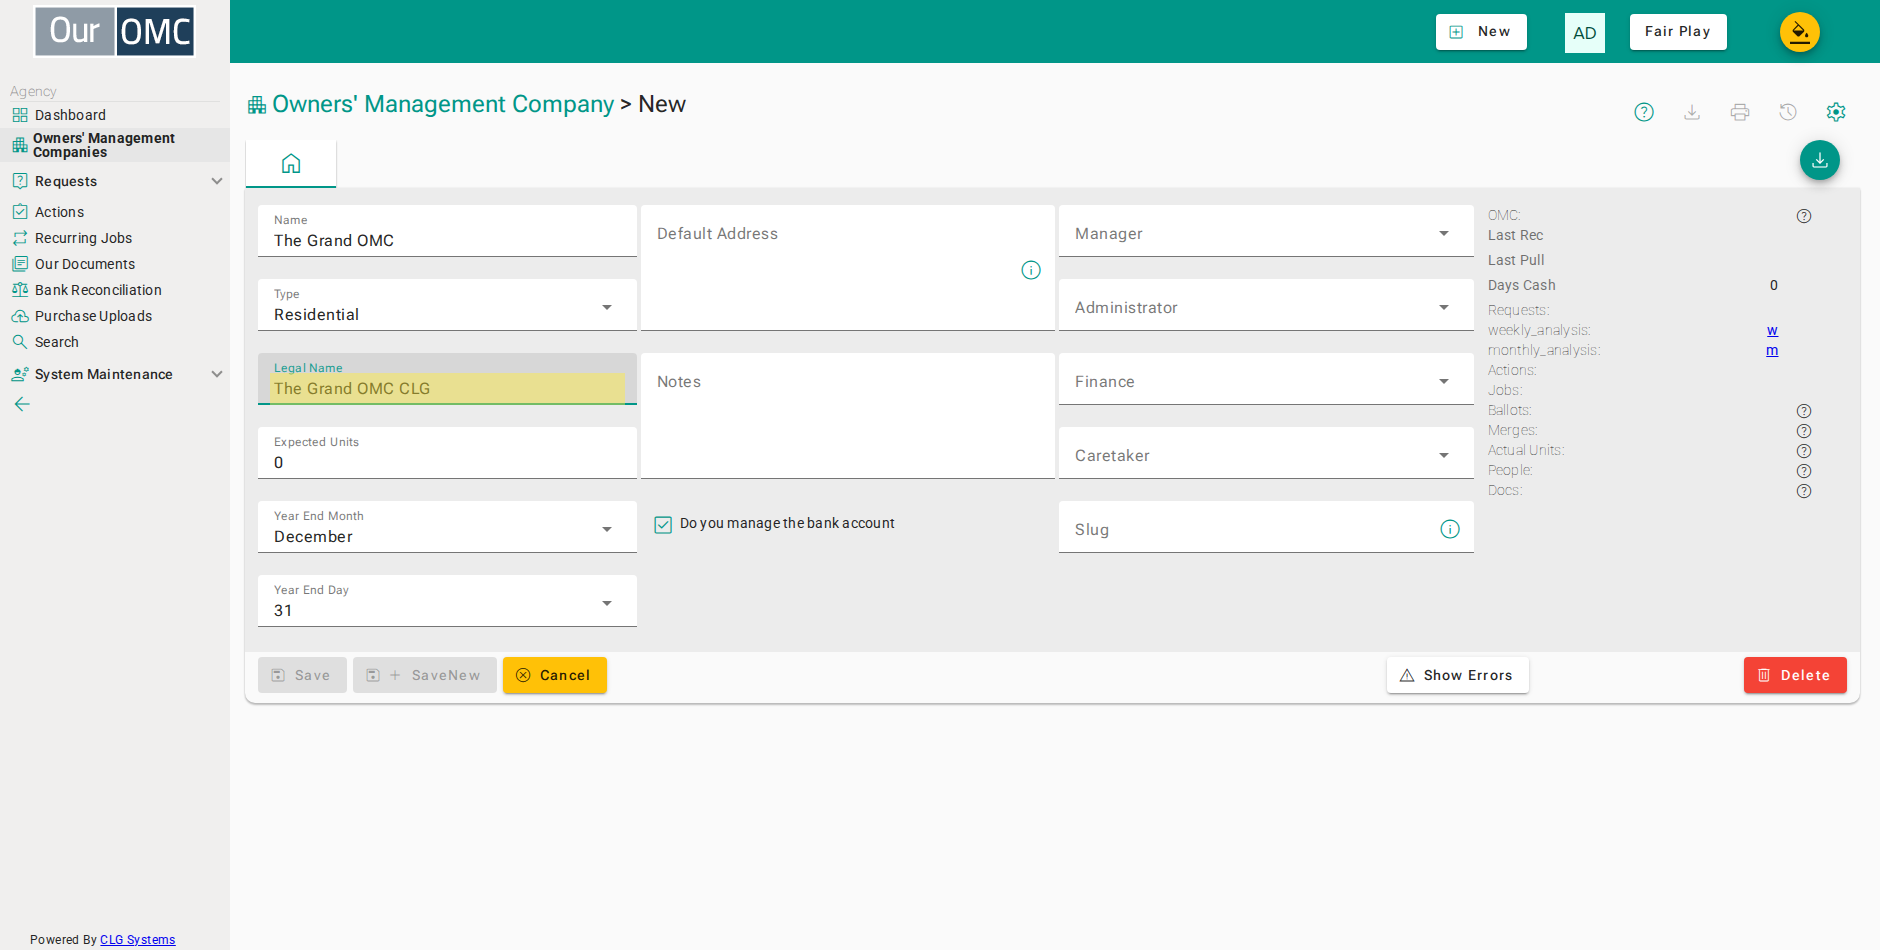Click the red Delete button

1795,675
